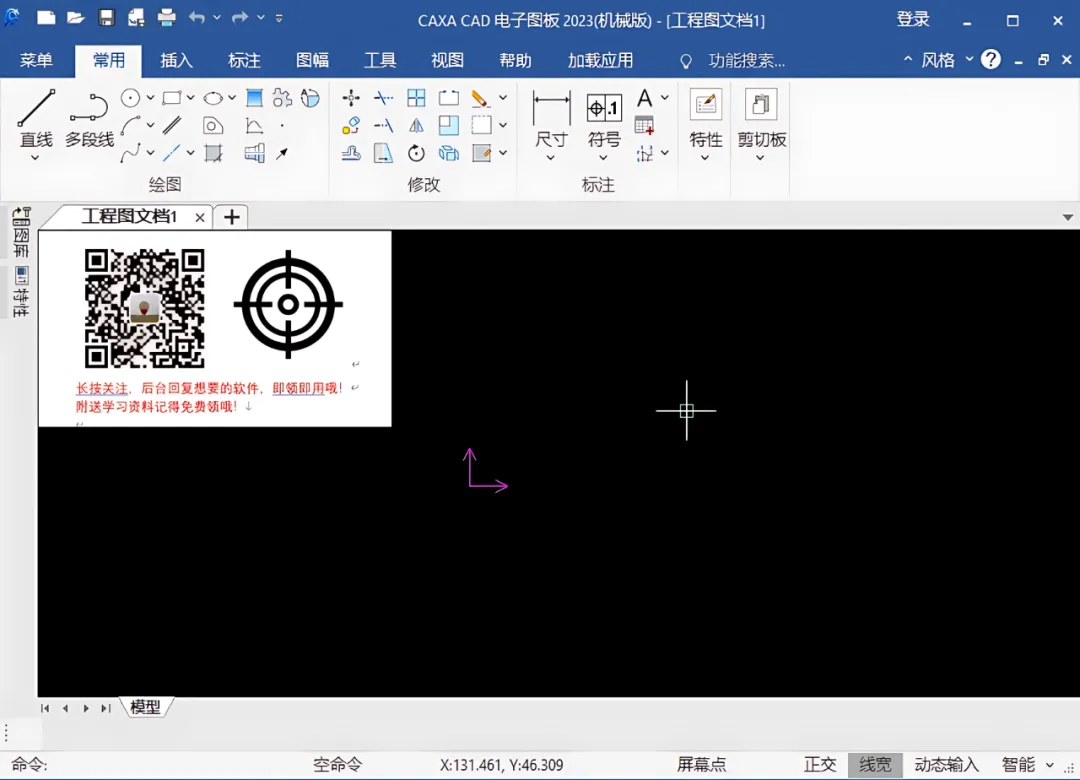Pick the circle drawing tool
The width and height of the screenshot is (1080, 780).
click(130, 98)
